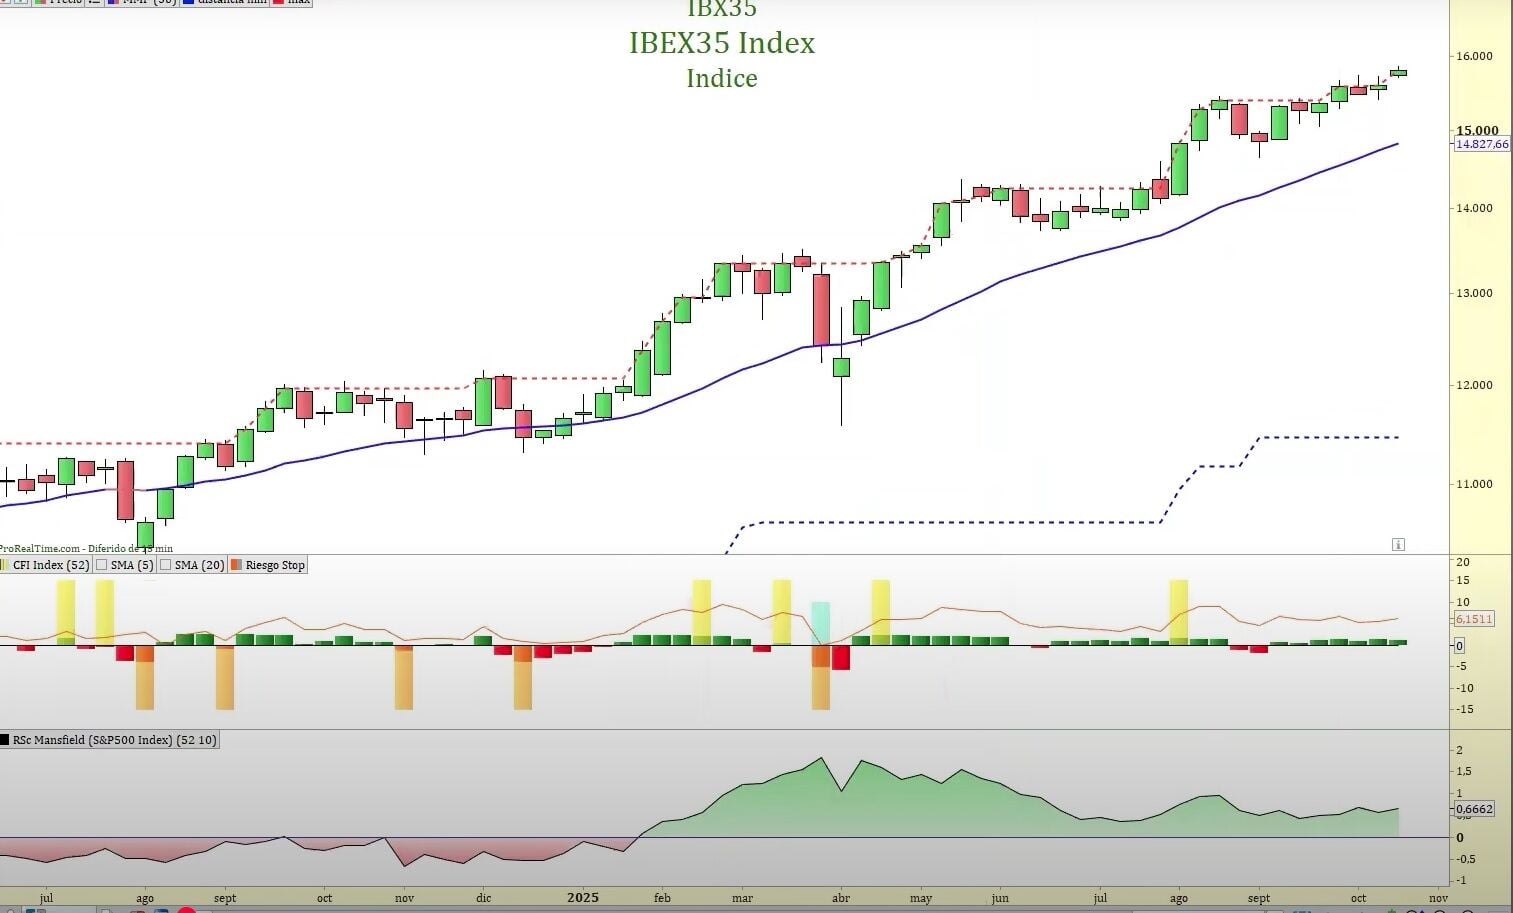Click the info icon in the price panel corner
This screenshot has width=1513, height=913.
tap(1398, 544)
